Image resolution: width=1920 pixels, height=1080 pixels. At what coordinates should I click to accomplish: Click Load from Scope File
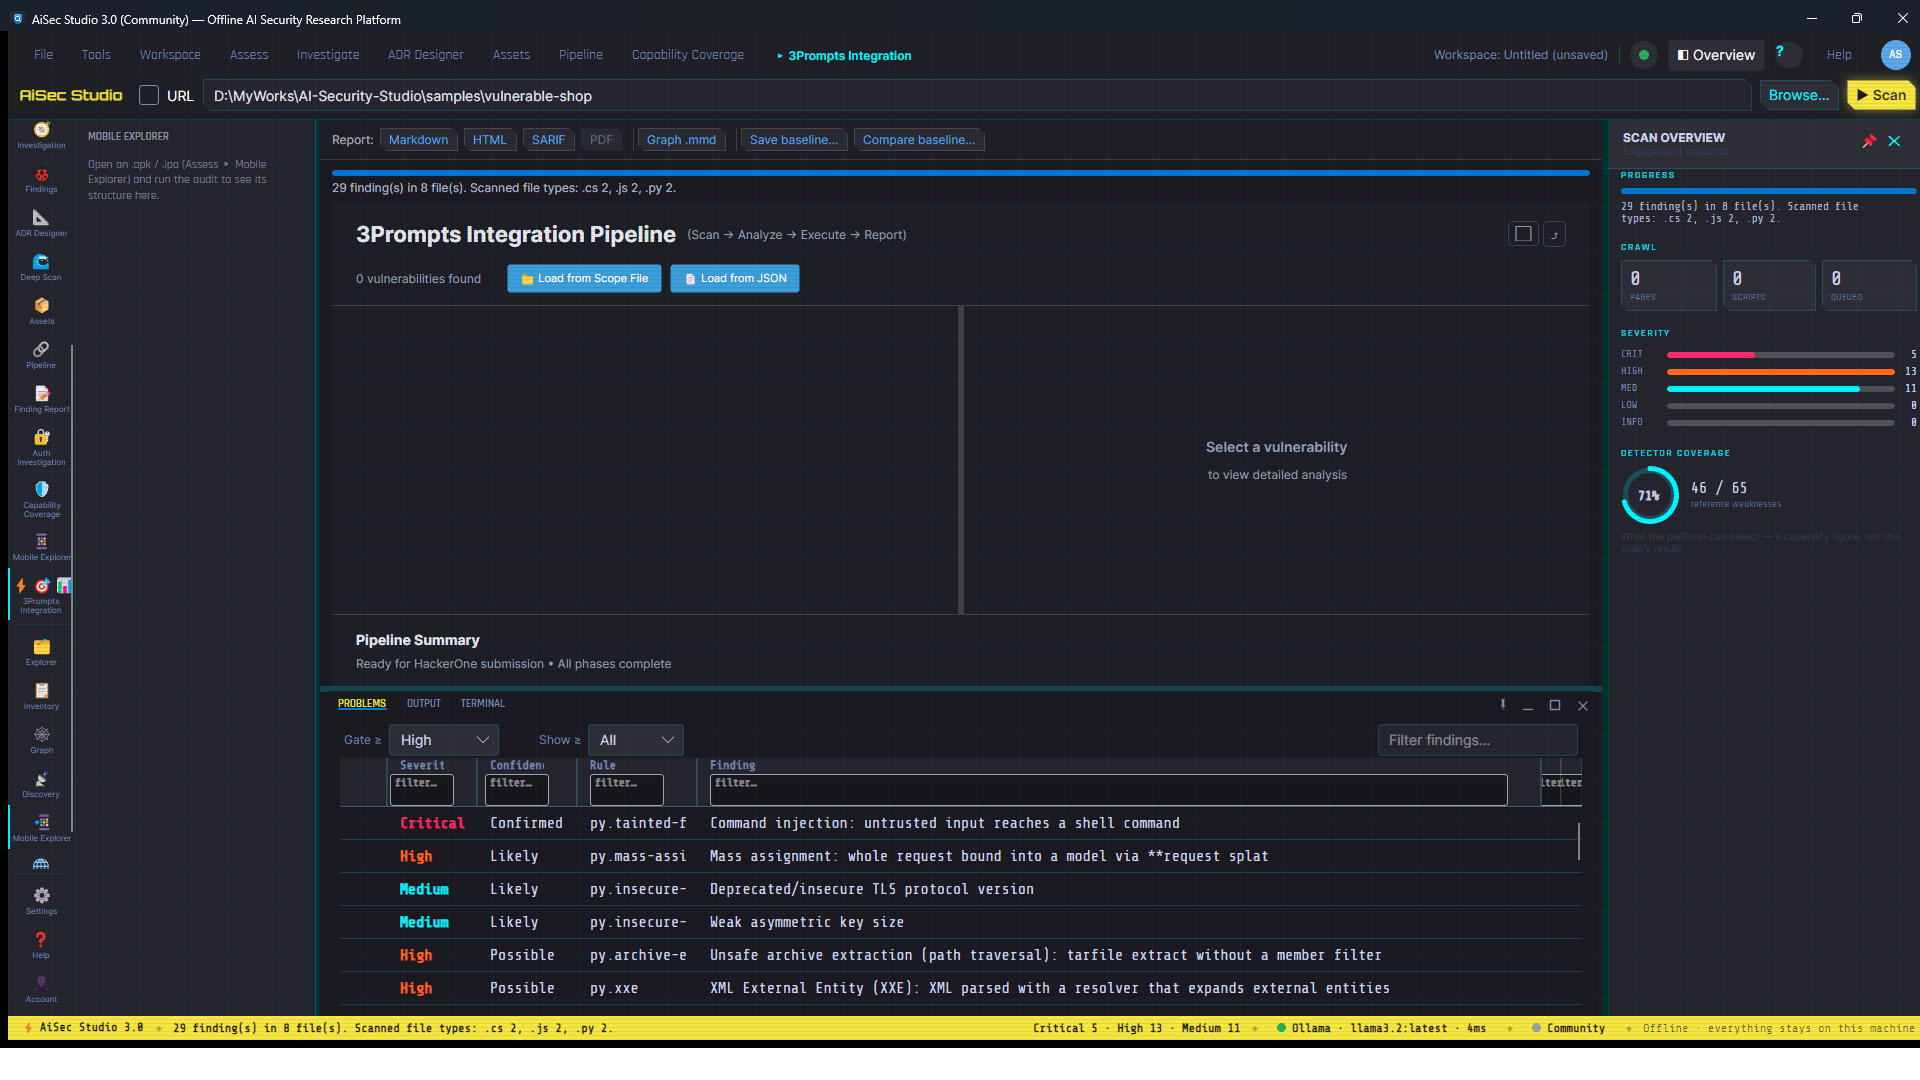[584, 278]
